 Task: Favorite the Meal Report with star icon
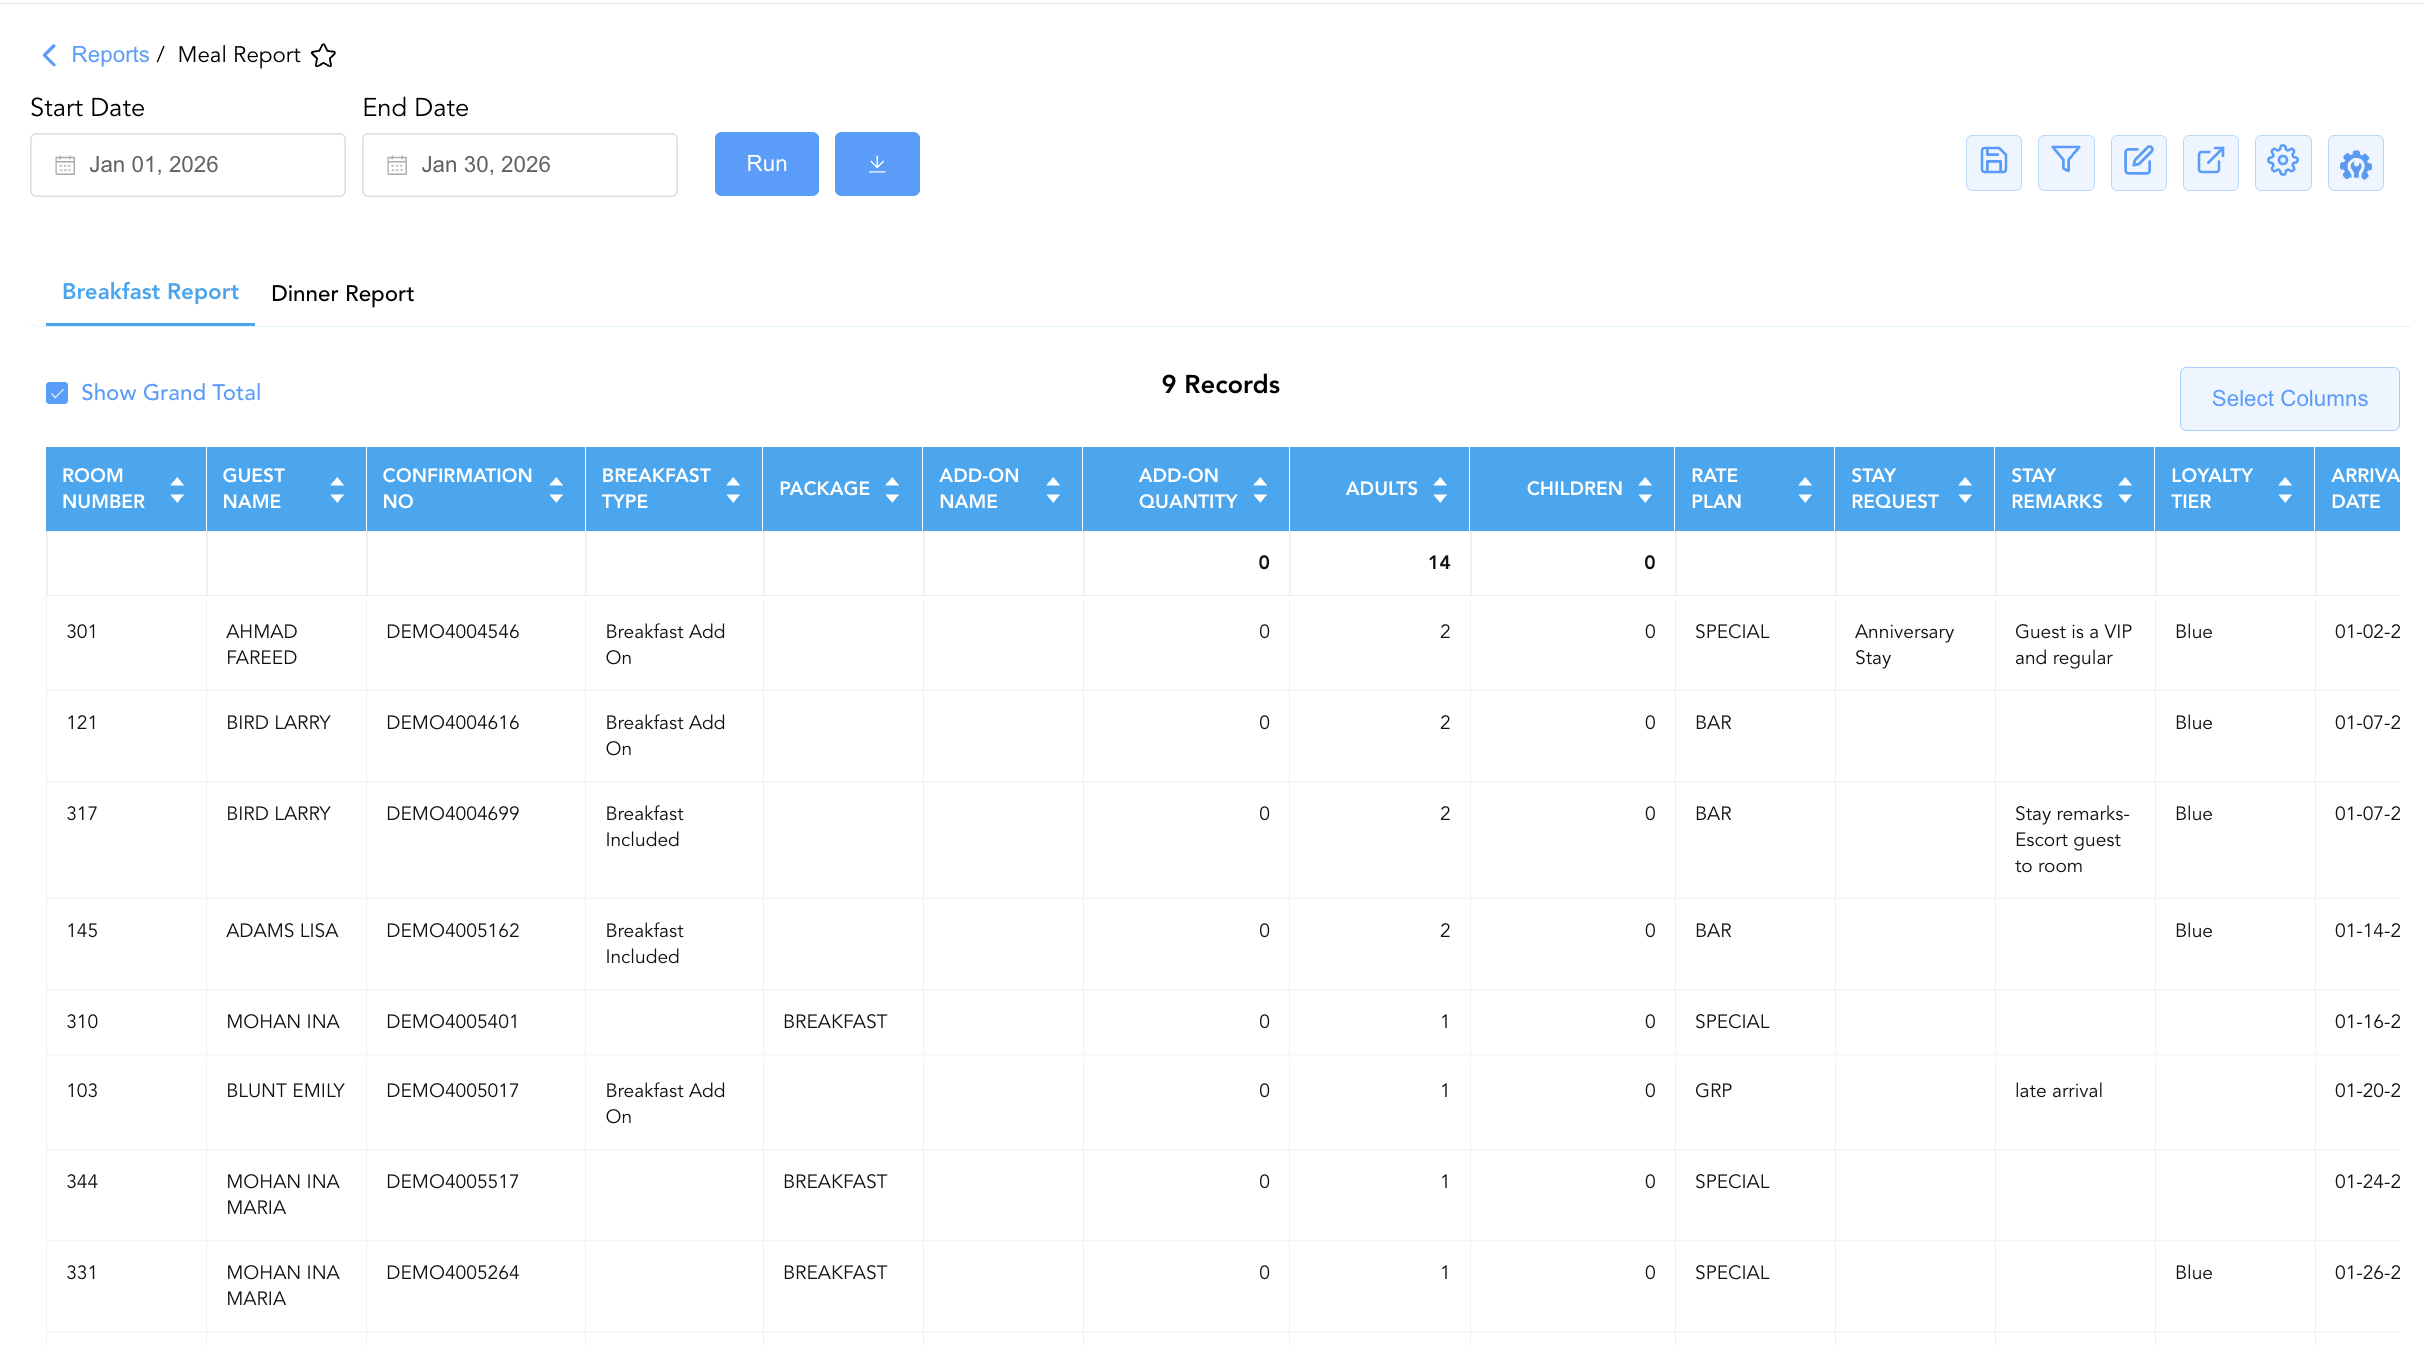(x=323, y=55)
